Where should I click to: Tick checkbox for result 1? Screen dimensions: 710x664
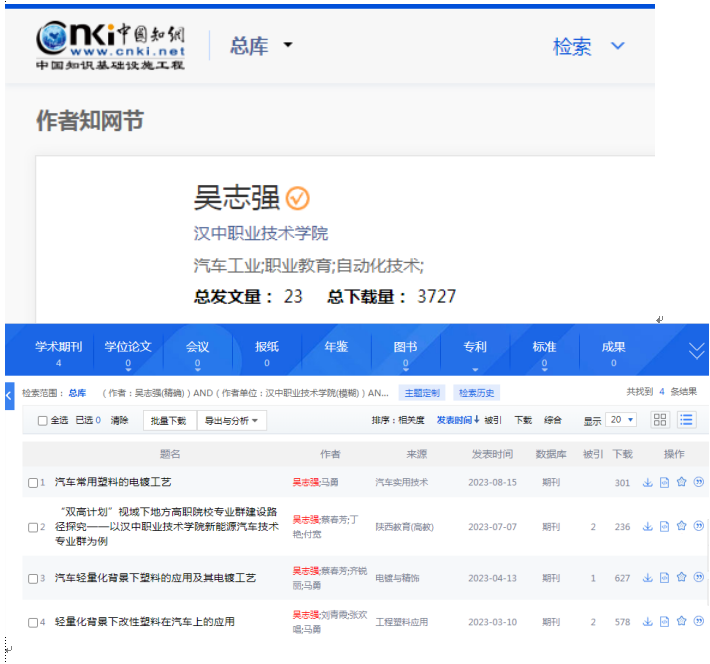coord(33,483)
